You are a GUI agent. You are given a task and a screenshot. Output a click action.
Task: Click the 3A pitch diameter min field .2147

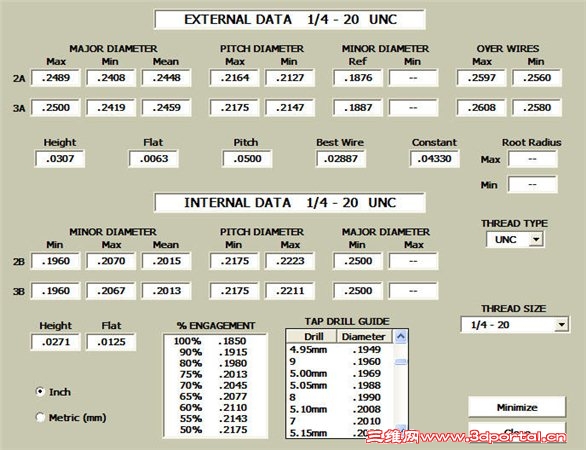pos(290,108)
